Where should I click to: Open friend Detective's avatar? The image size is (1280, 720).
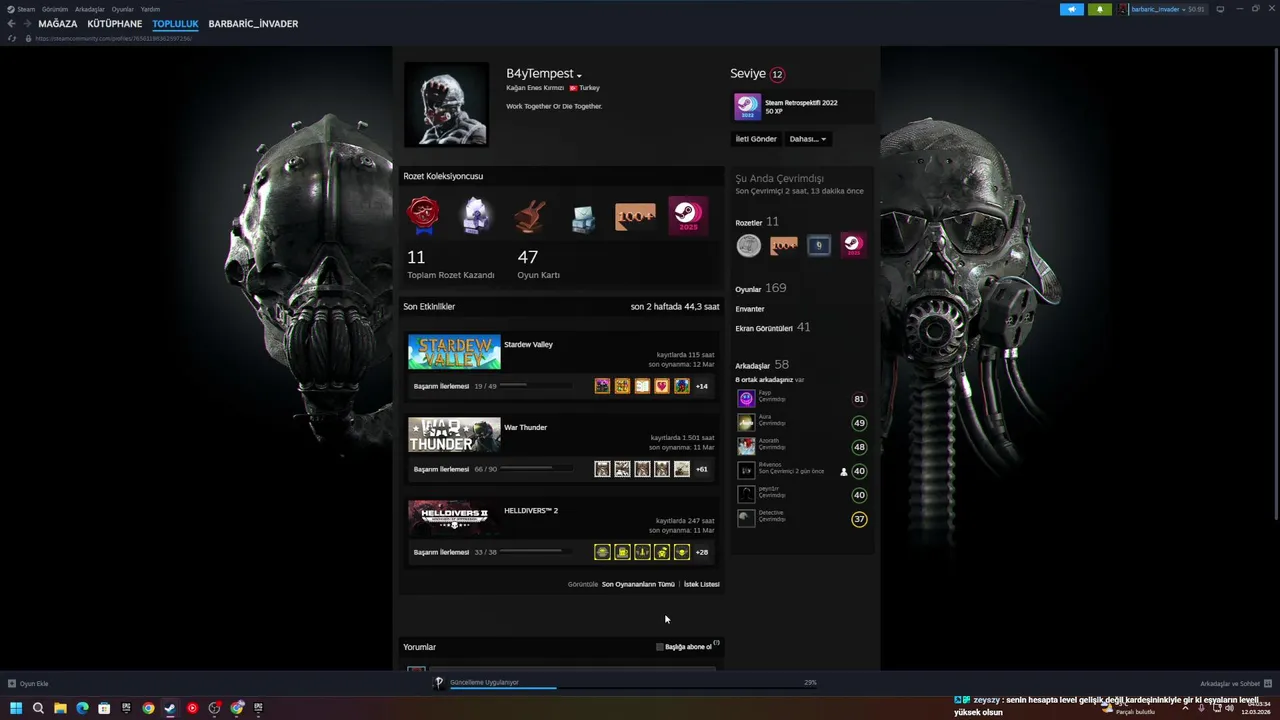746,518
